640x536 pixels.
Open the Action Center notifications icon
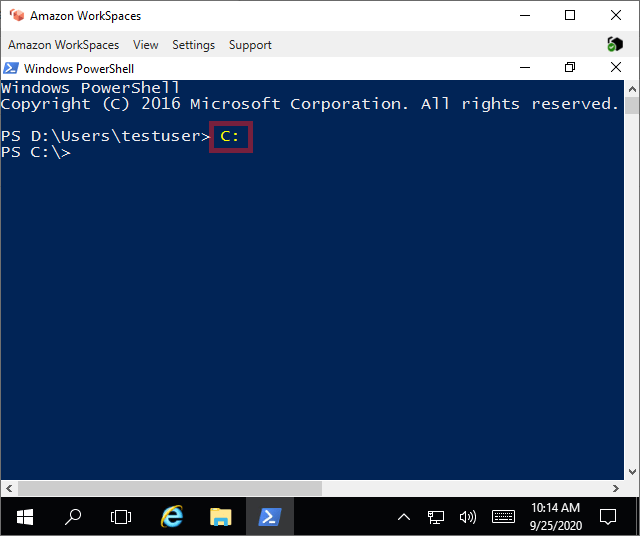608,517
